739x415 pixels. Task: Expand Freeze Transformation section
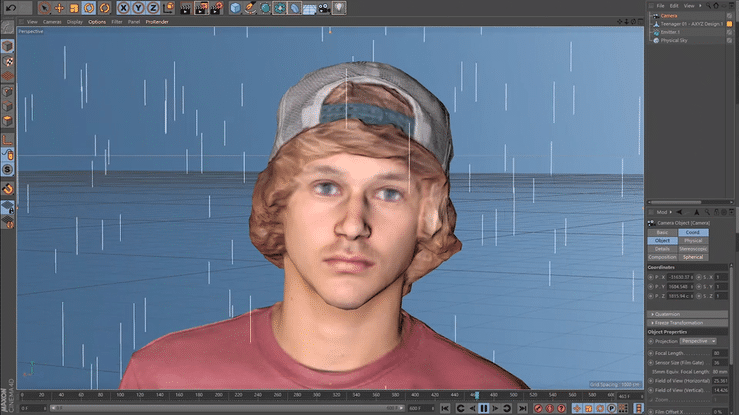688,323
